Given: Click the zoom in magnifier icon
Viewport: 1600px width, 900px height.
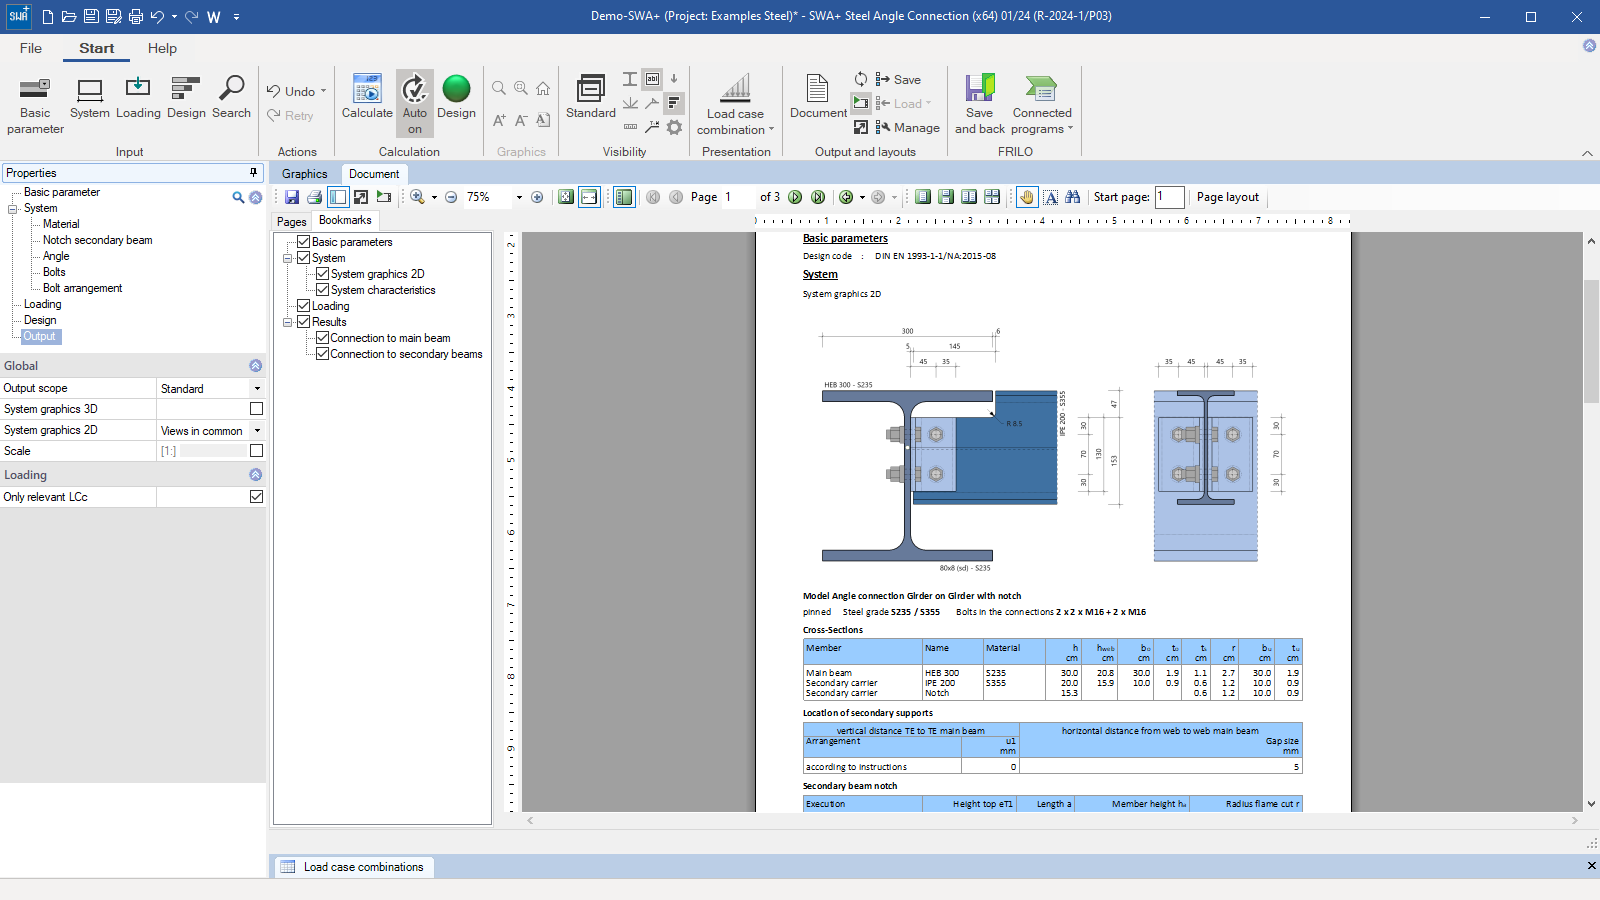Looking at the screenshot, I should tap(417, 197).
